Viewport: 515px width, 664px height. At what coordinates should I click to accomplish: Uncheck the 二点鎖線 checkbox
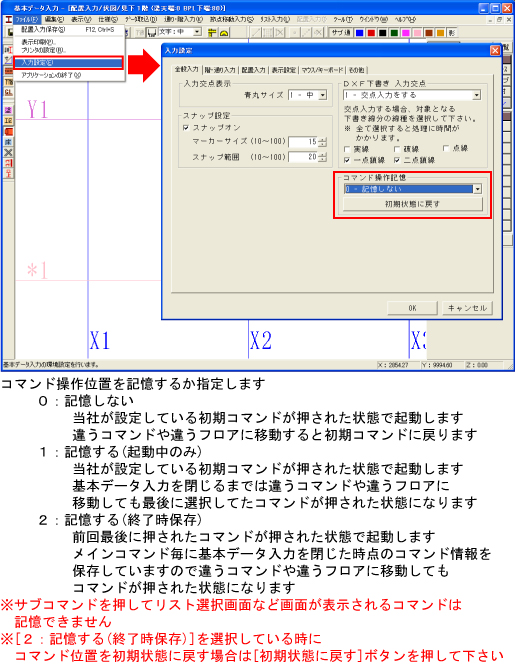click(397, 160)
